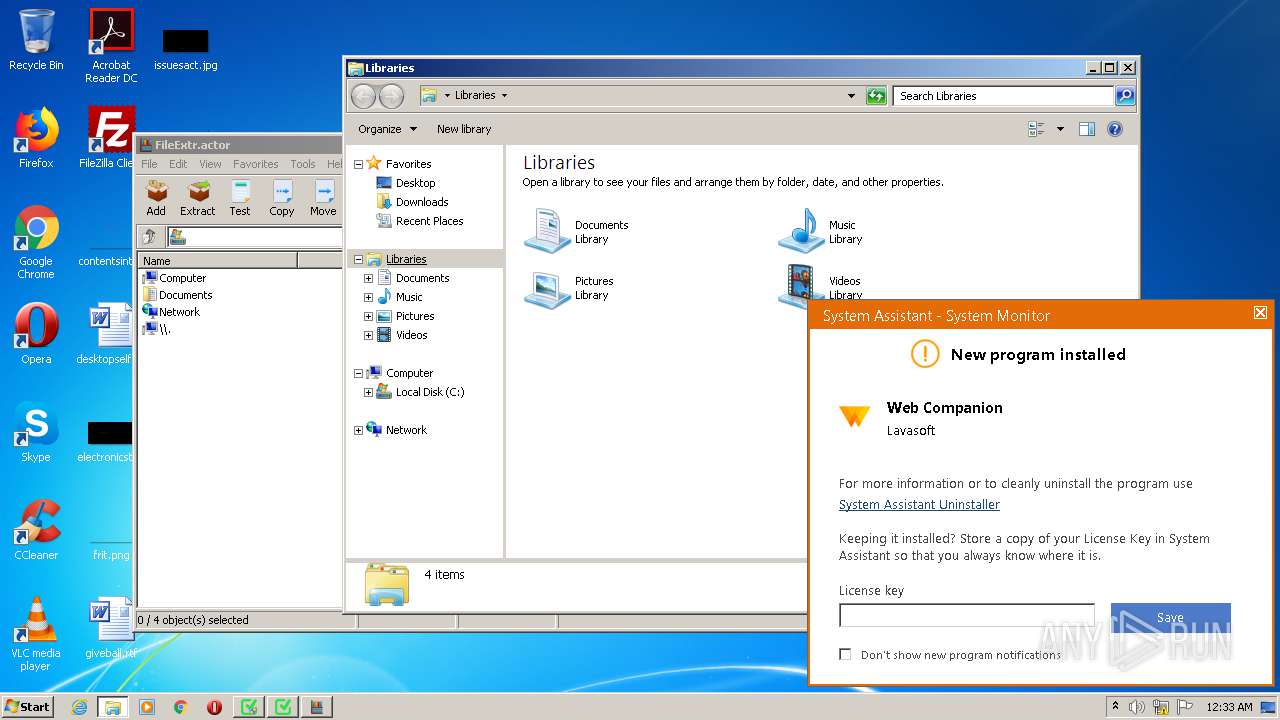
Task: Open the address bar history dropdown arrow
Action: click(851, 96)
